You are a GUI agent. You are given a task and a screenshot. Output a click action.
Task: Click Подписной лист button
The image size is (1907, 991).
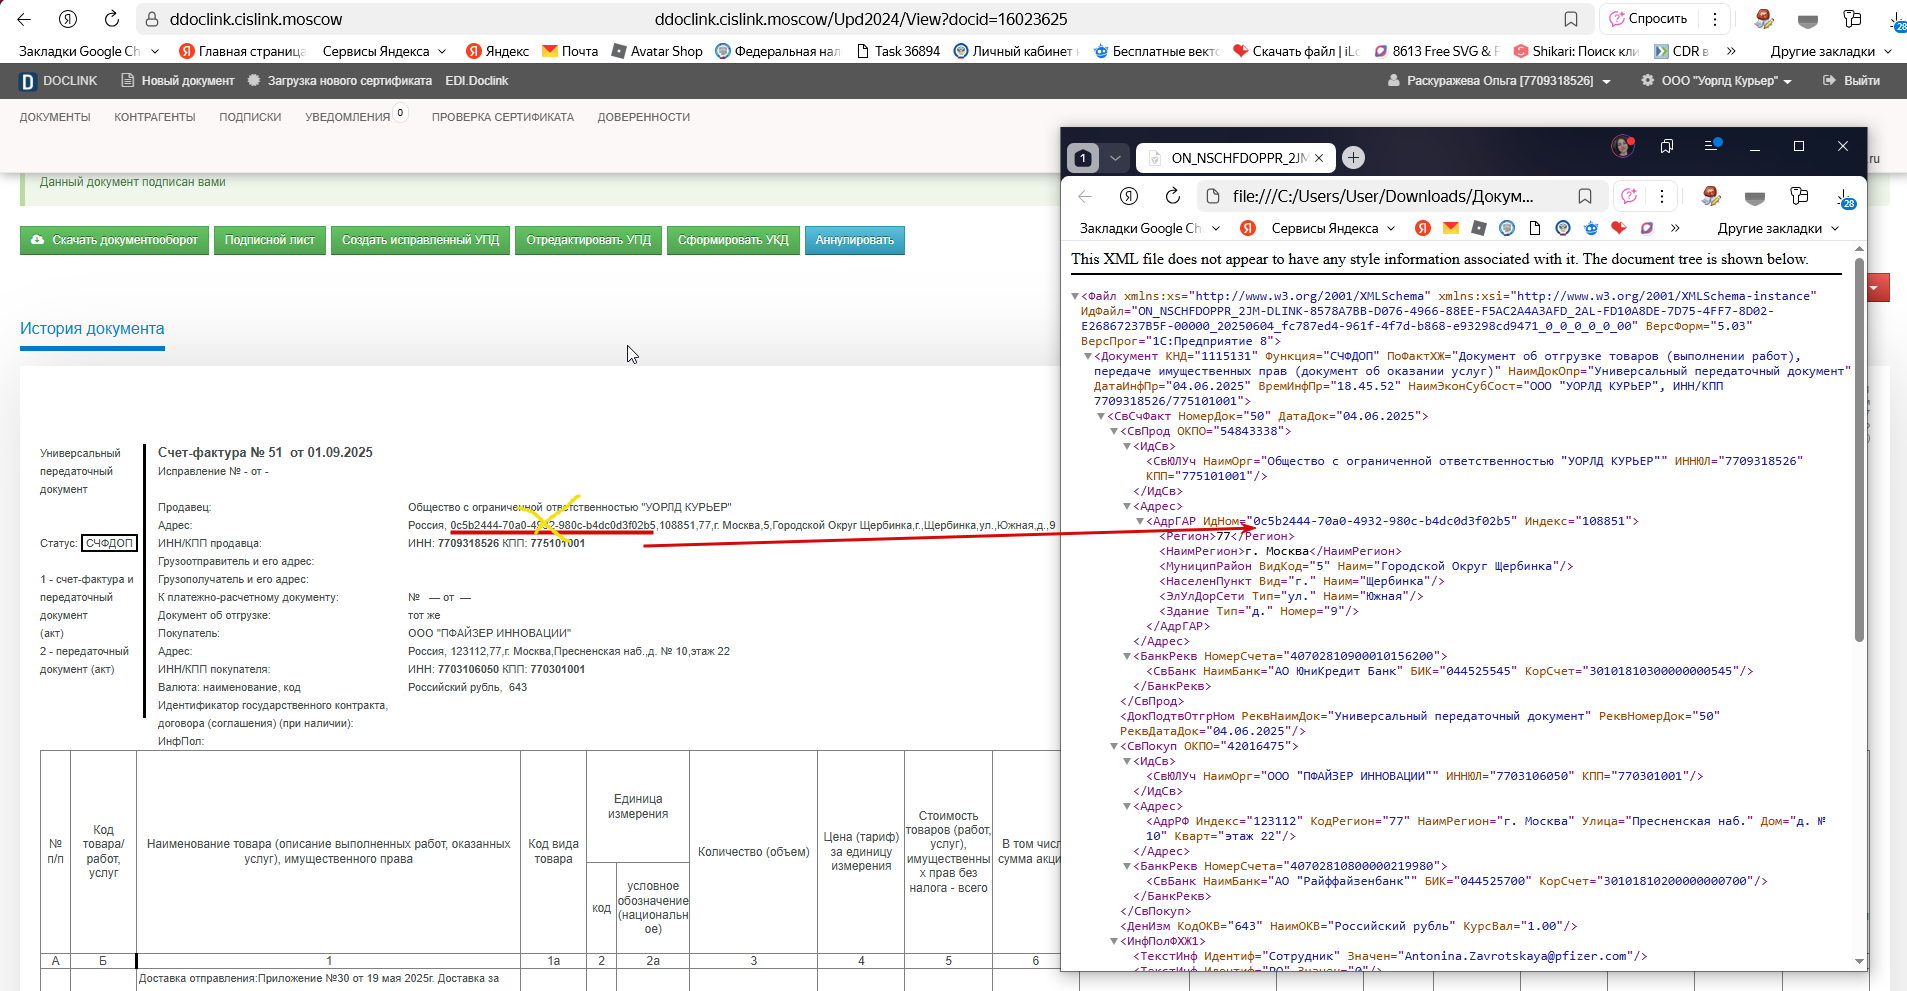(269, 240)
